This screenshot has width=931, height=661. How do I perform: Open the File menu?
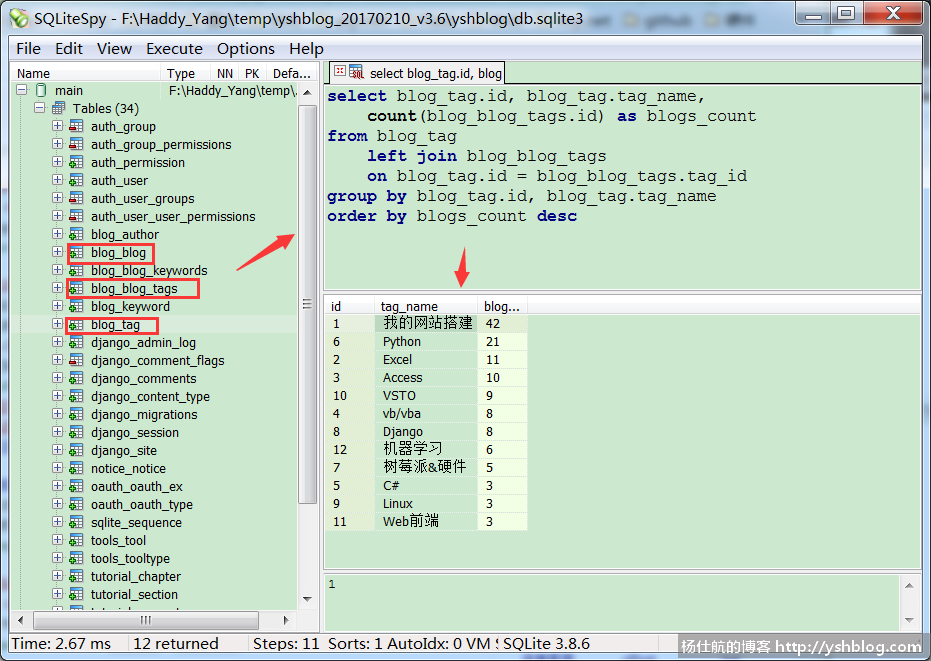tap(28, 49)
